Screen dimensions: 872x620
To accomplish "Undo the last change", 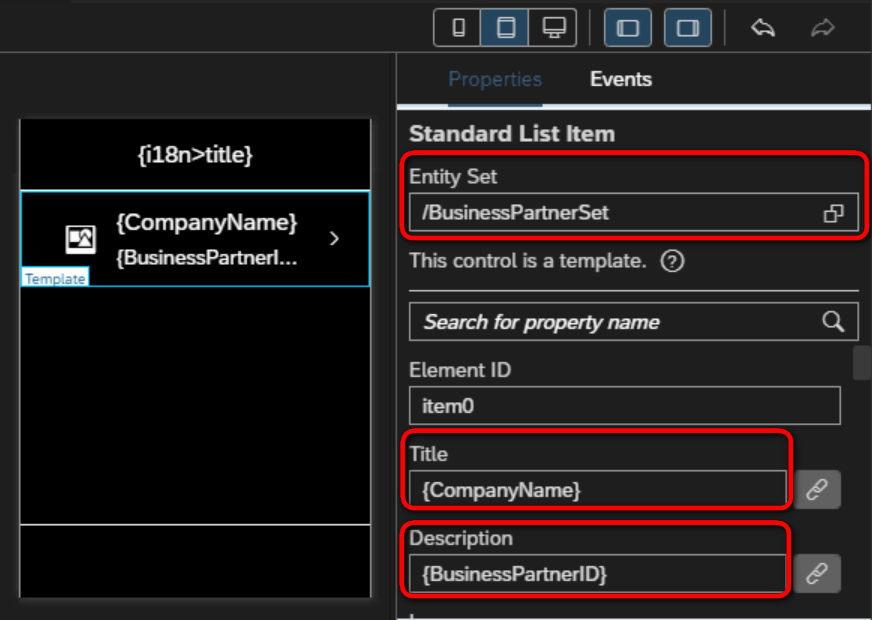I will (762, 27).
